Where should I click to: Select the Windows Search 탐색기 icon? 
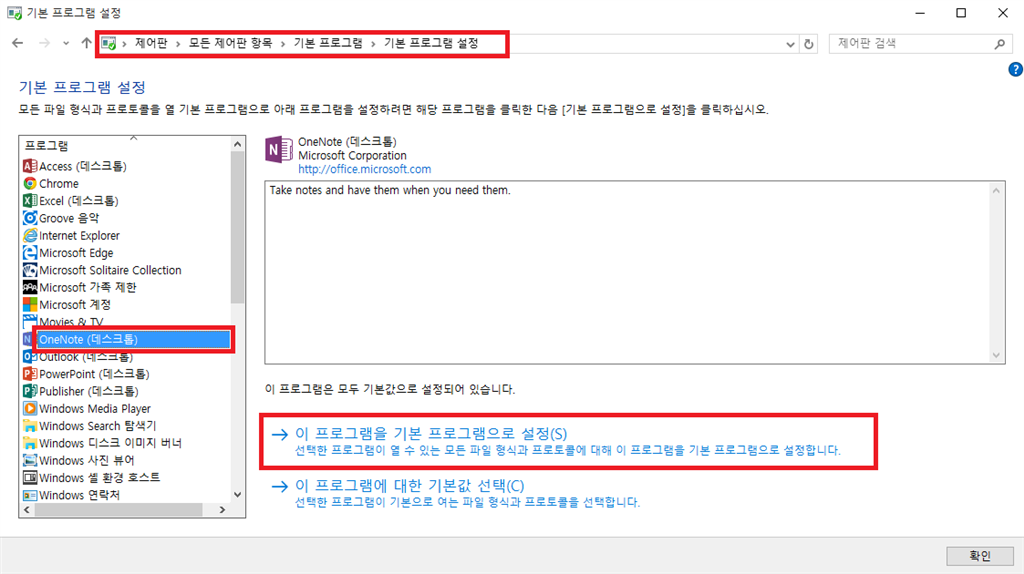[x=29, y=426]
